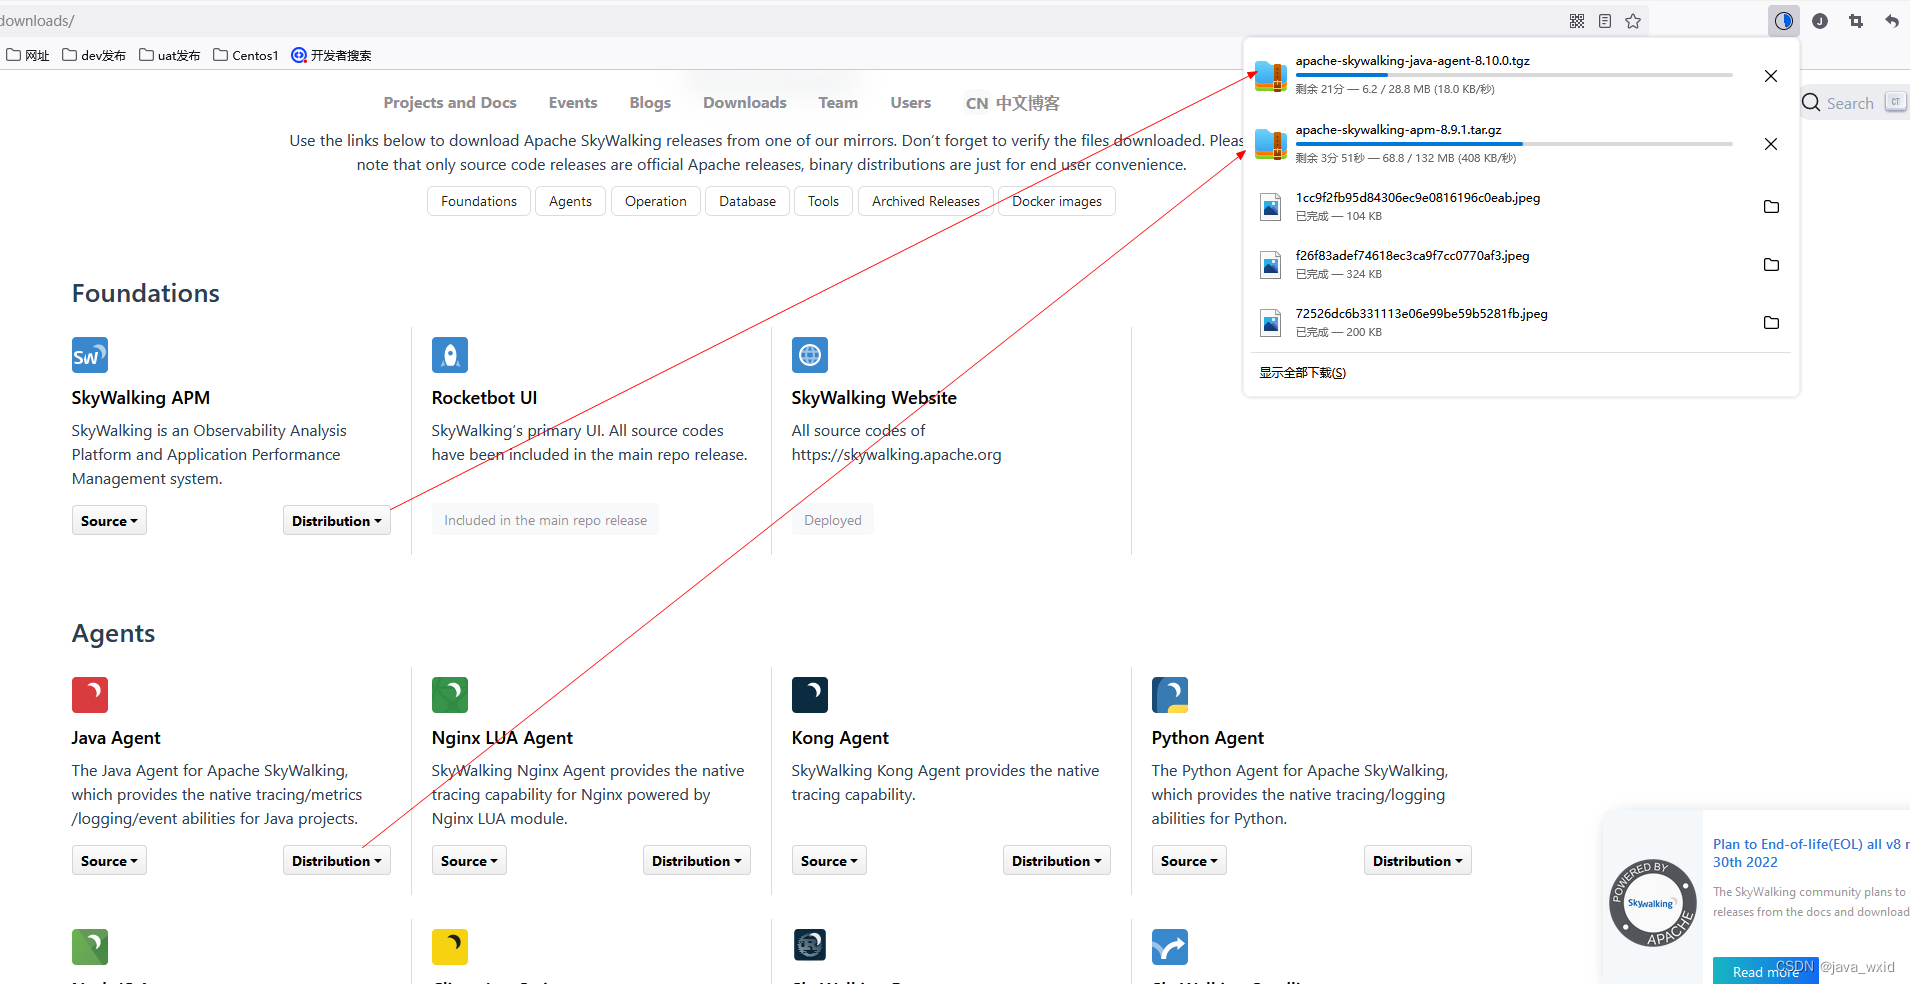
Task: Open folder for 72526dc6b331113e06e99be59b5281fb.jpeg
Action: point(1771,323)
